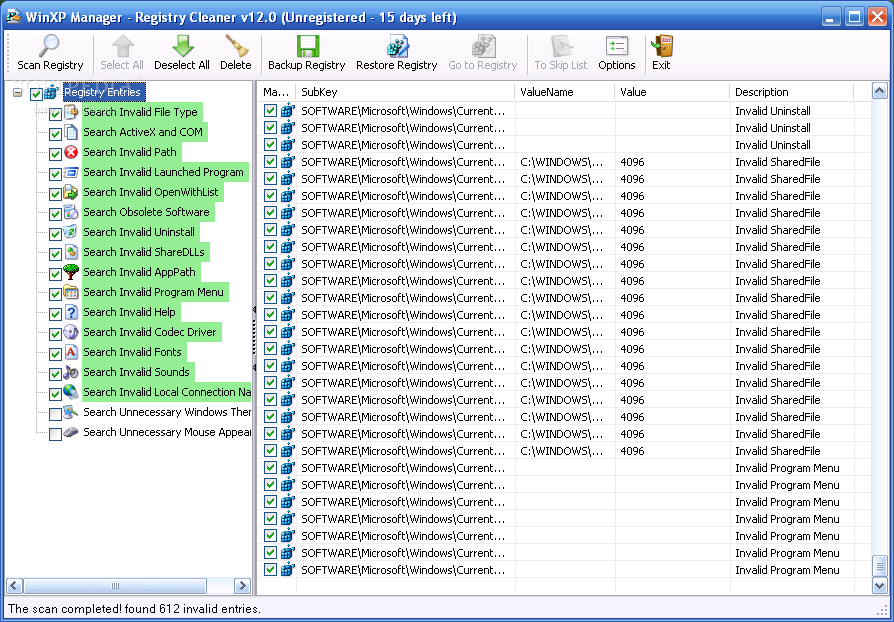894x622 pixels.
Task: Select the Search Unnecessary Mouse Appearance icon
Action: [71, 432]
